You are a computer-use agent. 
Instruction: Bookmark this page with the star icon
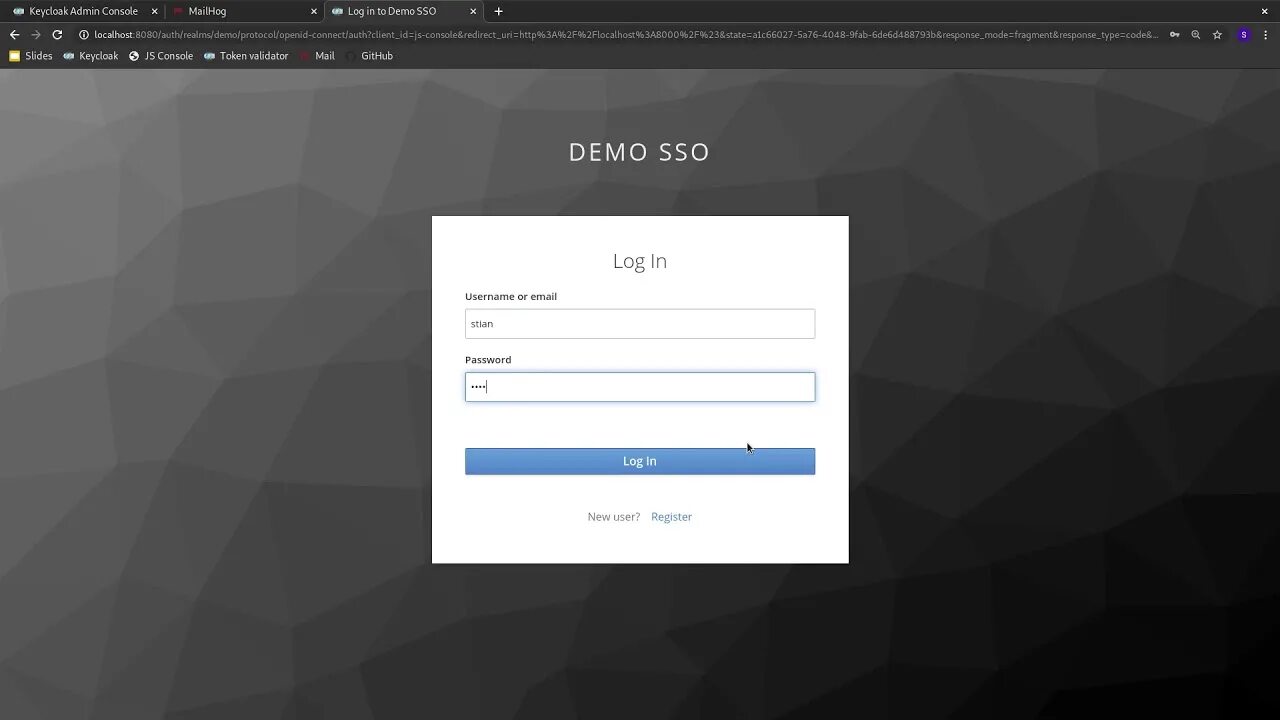click(x=1217, y=34)
